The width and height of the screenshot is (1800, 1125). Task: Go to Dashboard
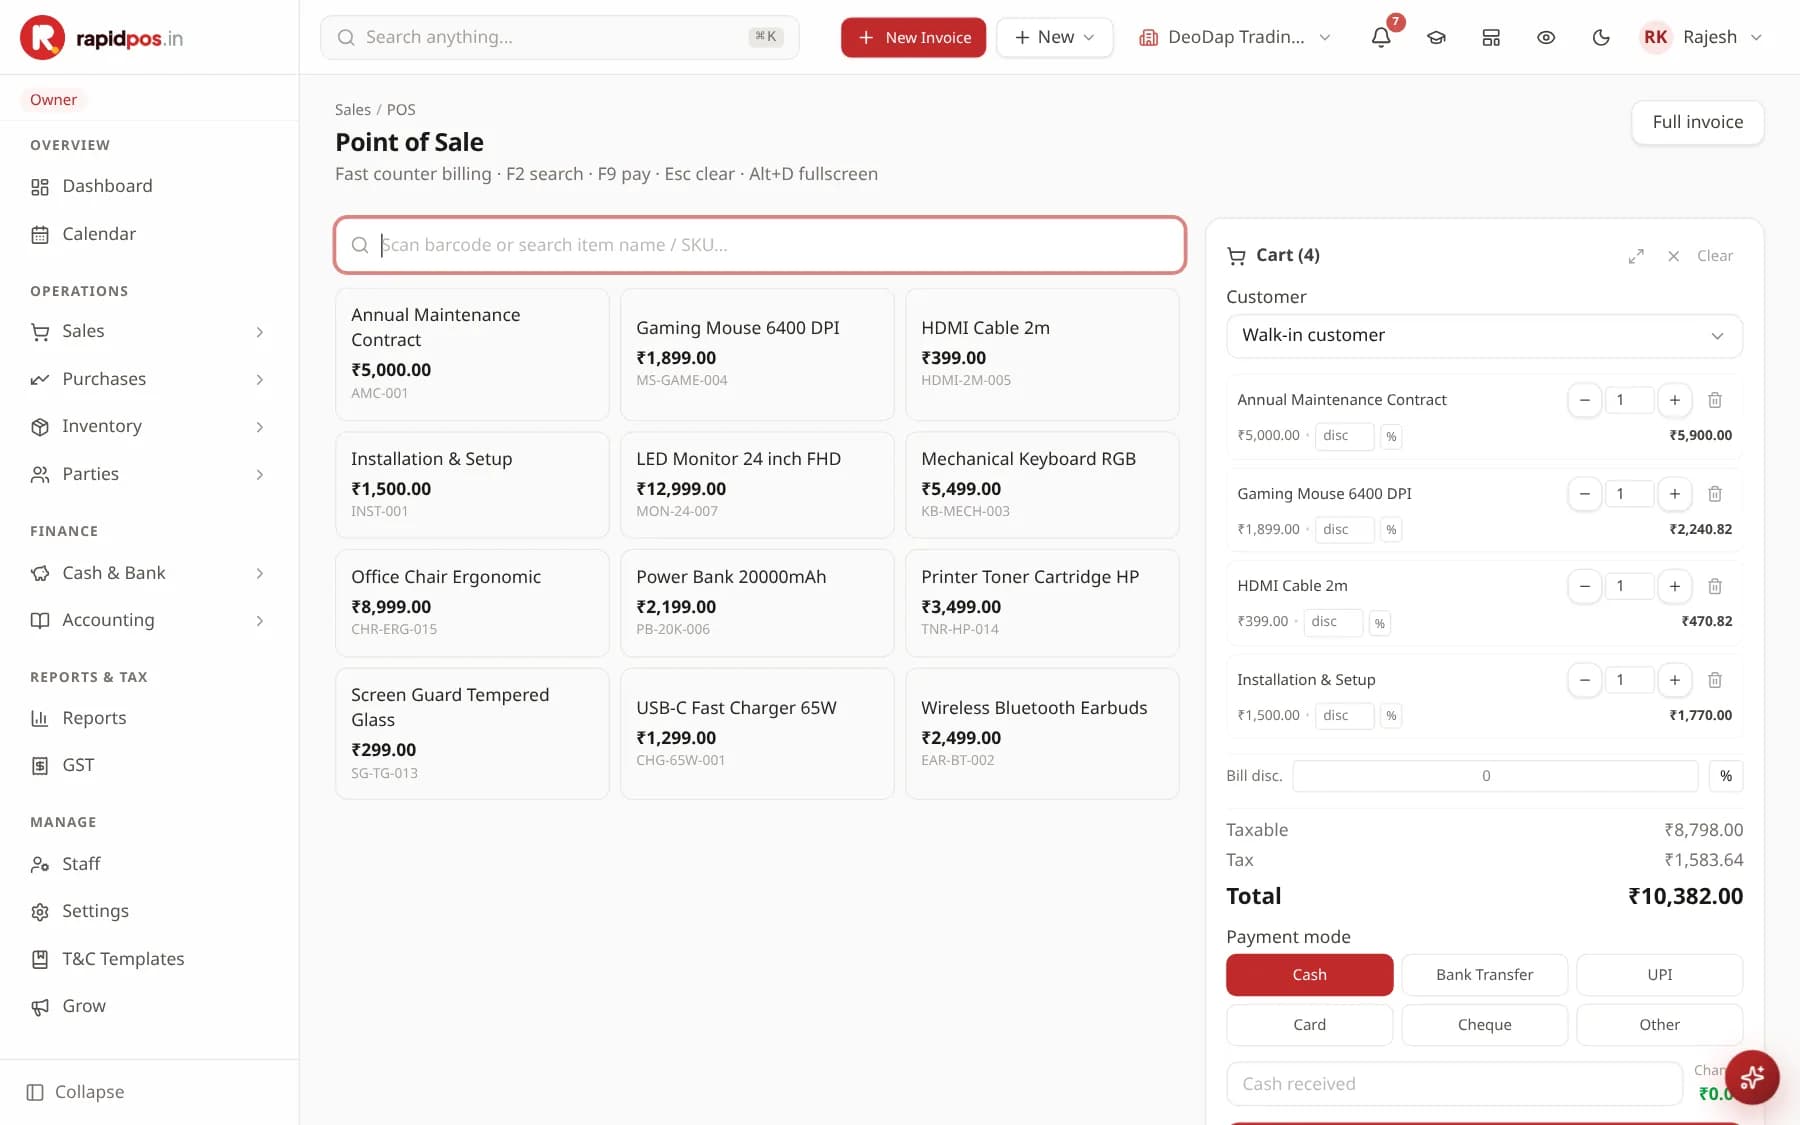coord(149,186)
